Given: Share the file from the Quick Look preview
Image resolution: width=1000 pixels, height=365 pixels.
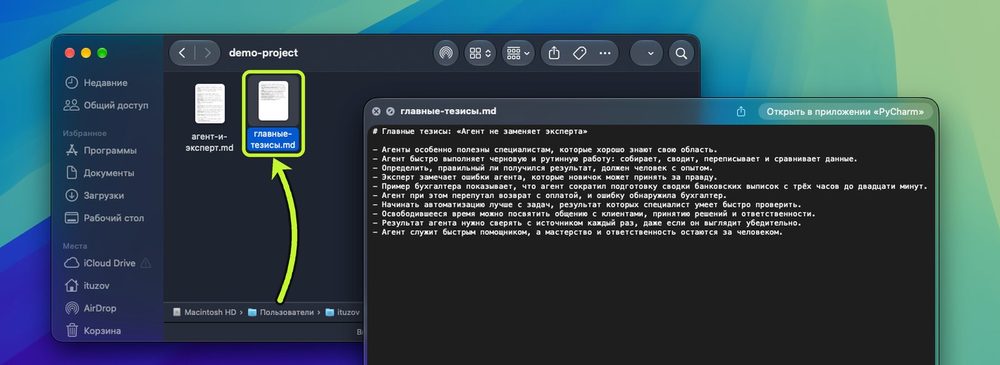Looking at the screenshot, I should pos(741,111).
